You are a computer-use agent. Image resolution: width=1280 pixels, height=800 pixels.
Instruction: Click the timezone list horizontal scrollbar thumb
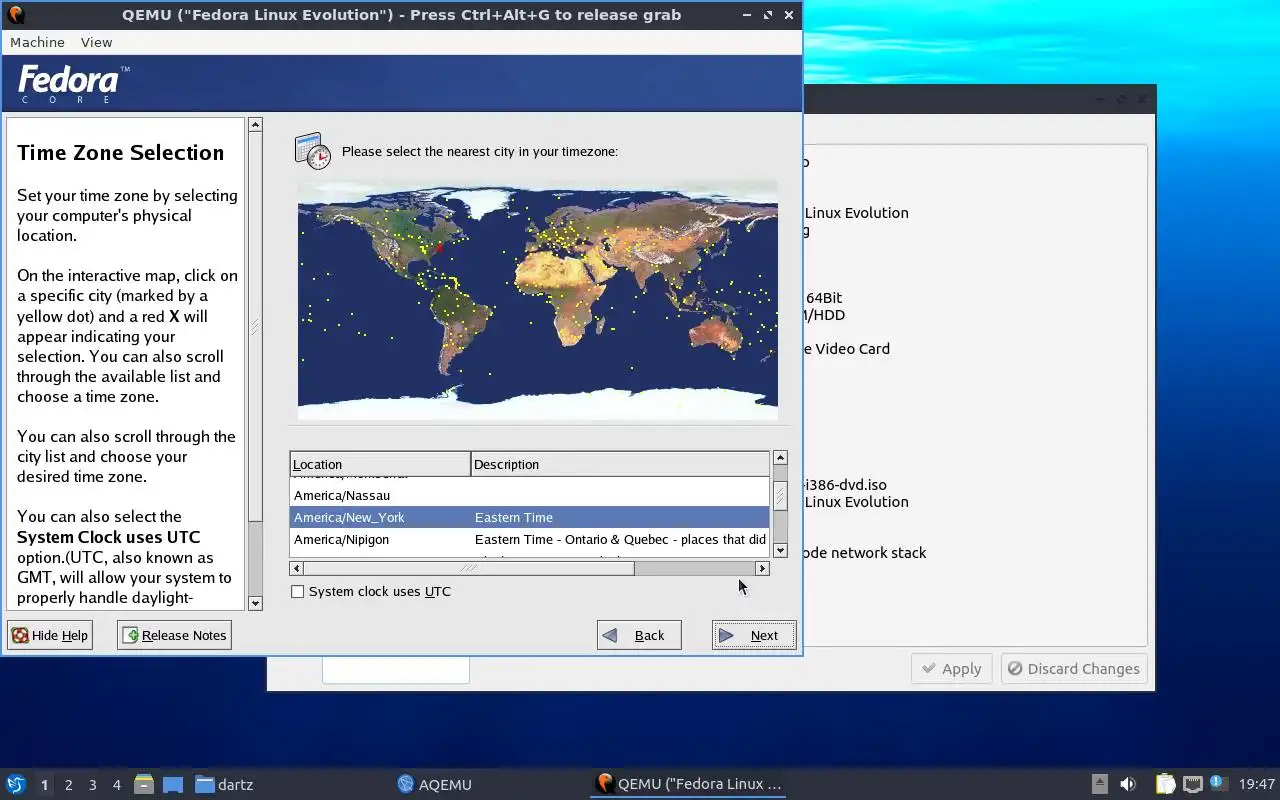pos(468,568)
